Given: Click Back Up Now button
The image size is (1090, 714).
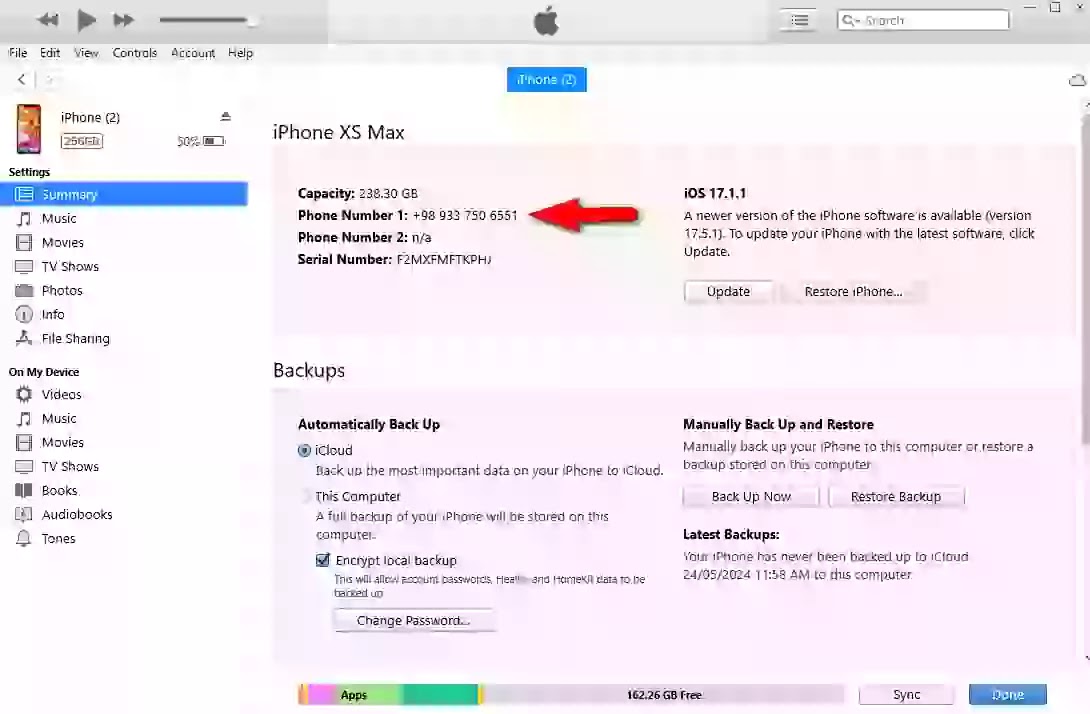Looking at the screenshot, I should click(x=751, y=496).
